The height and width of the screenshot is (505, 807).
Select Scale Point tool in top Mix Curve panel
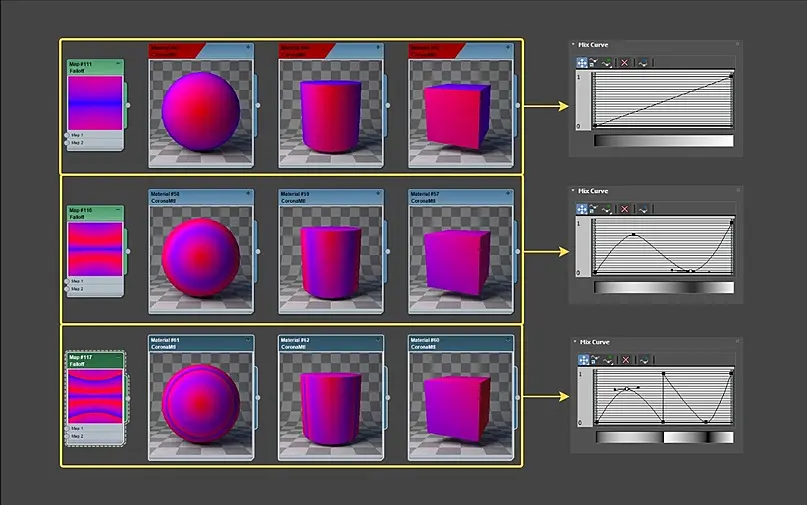point(594,63)
